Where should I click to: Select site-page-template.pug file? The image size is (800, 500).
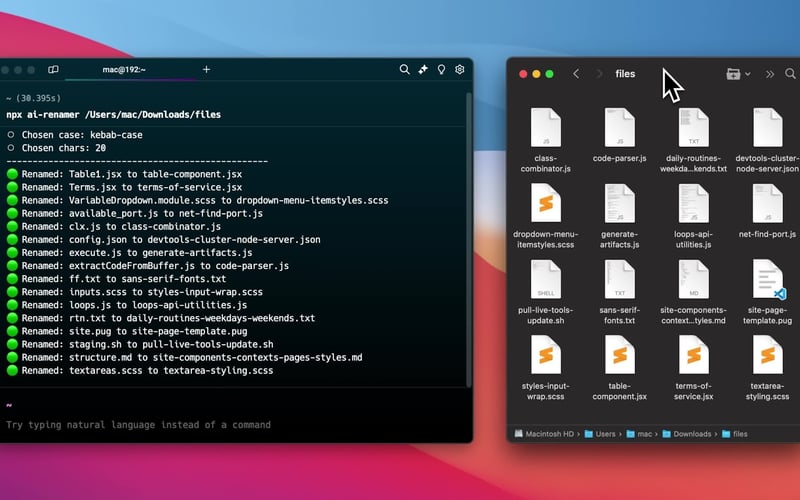[767, 292]
